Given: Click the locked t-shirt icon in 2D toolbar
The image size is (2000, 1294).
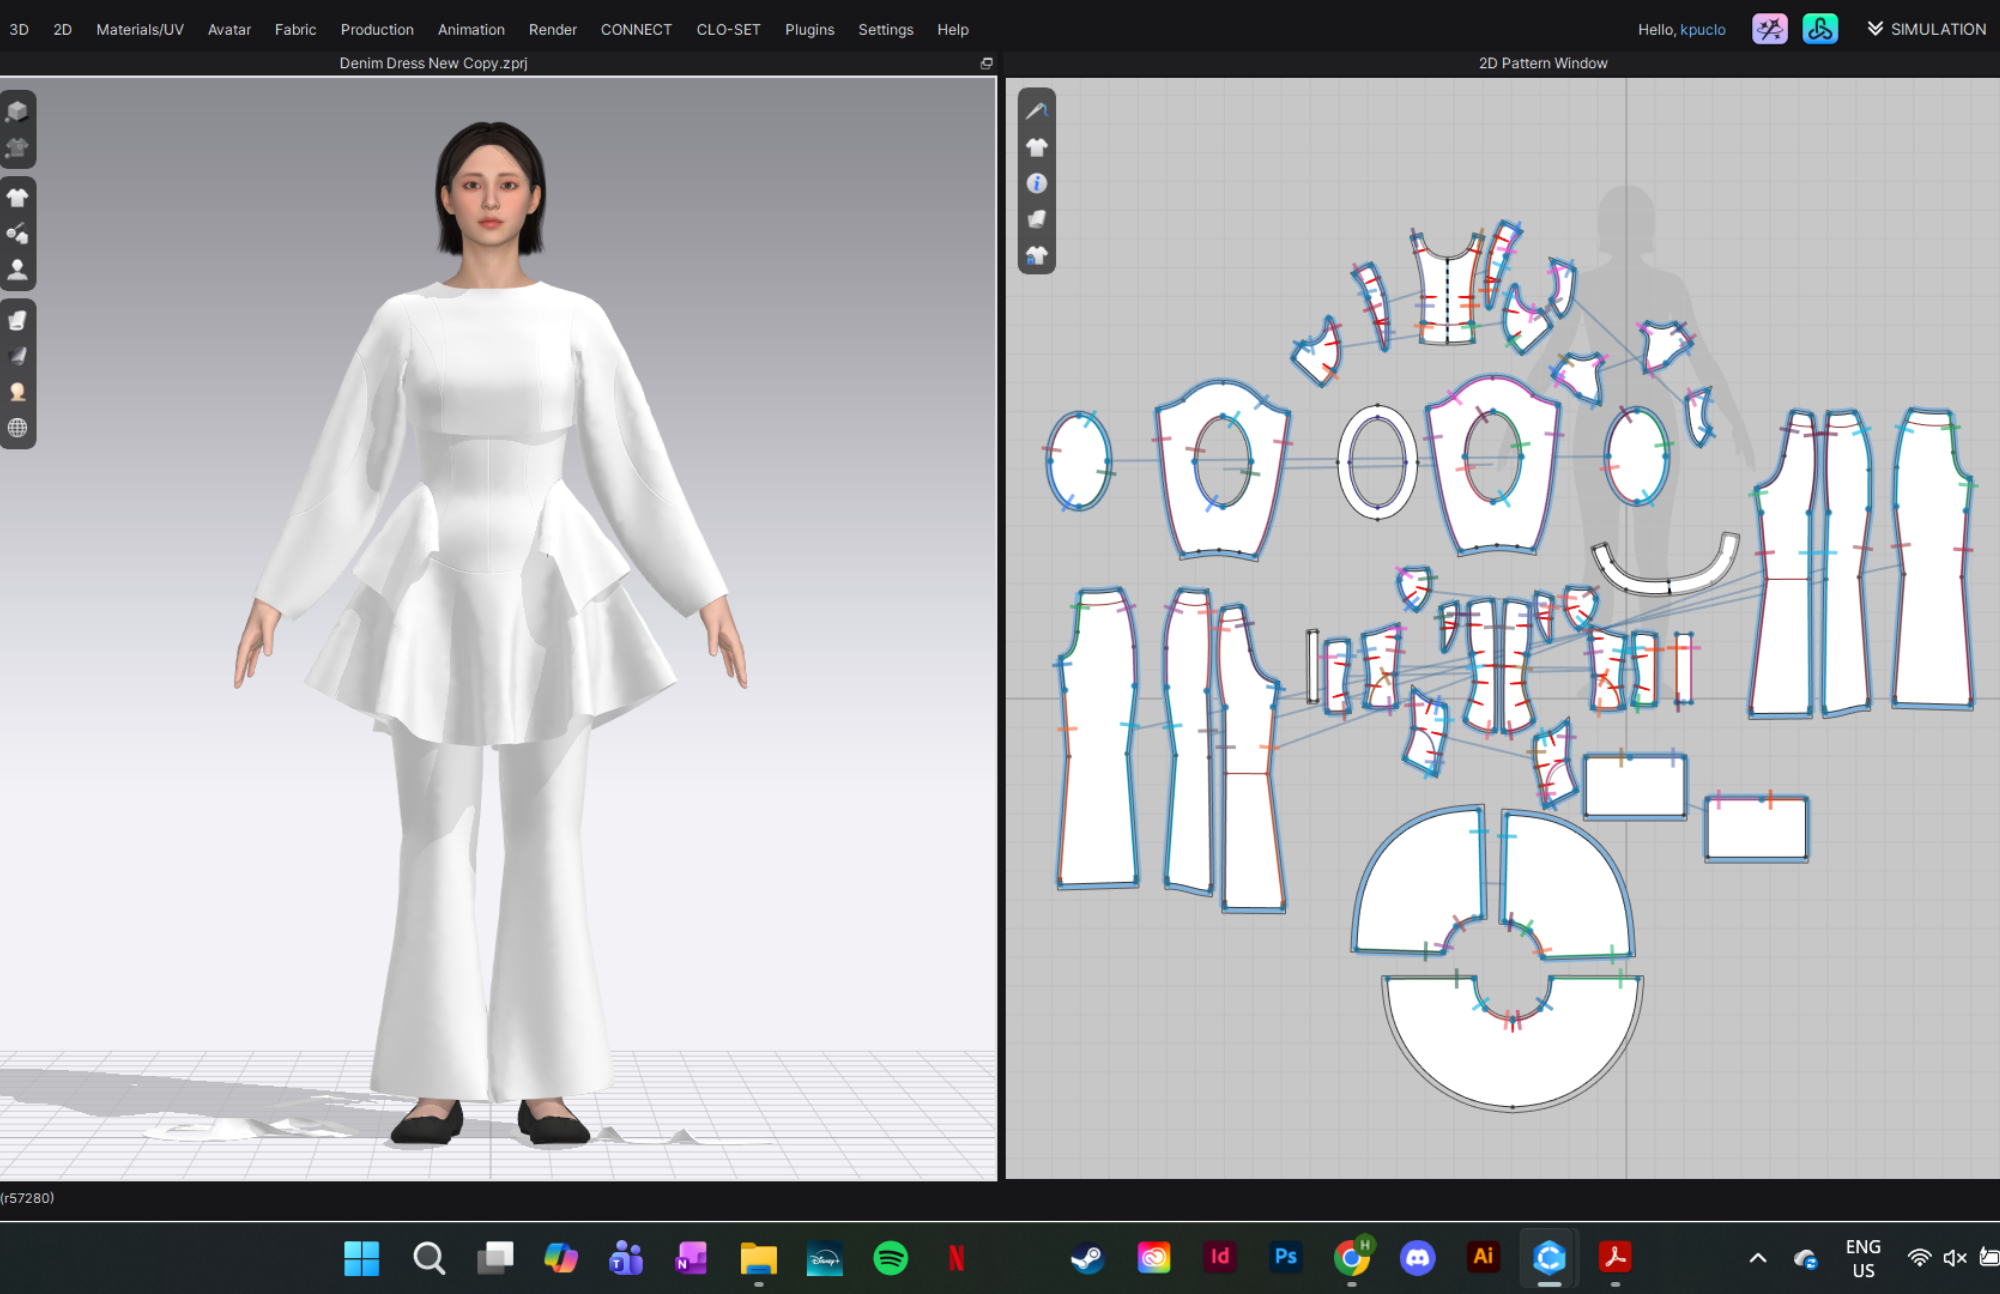Looking at the screenshot, I should [x=1037, y=256].
